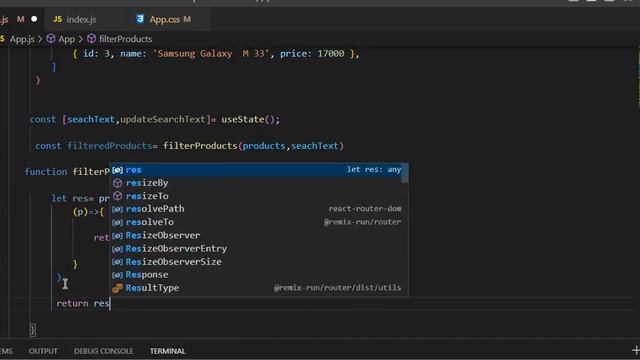Click the function's closing brace bracket
Image resolution: width=640 pixels, height=360 pixels.
32,329
